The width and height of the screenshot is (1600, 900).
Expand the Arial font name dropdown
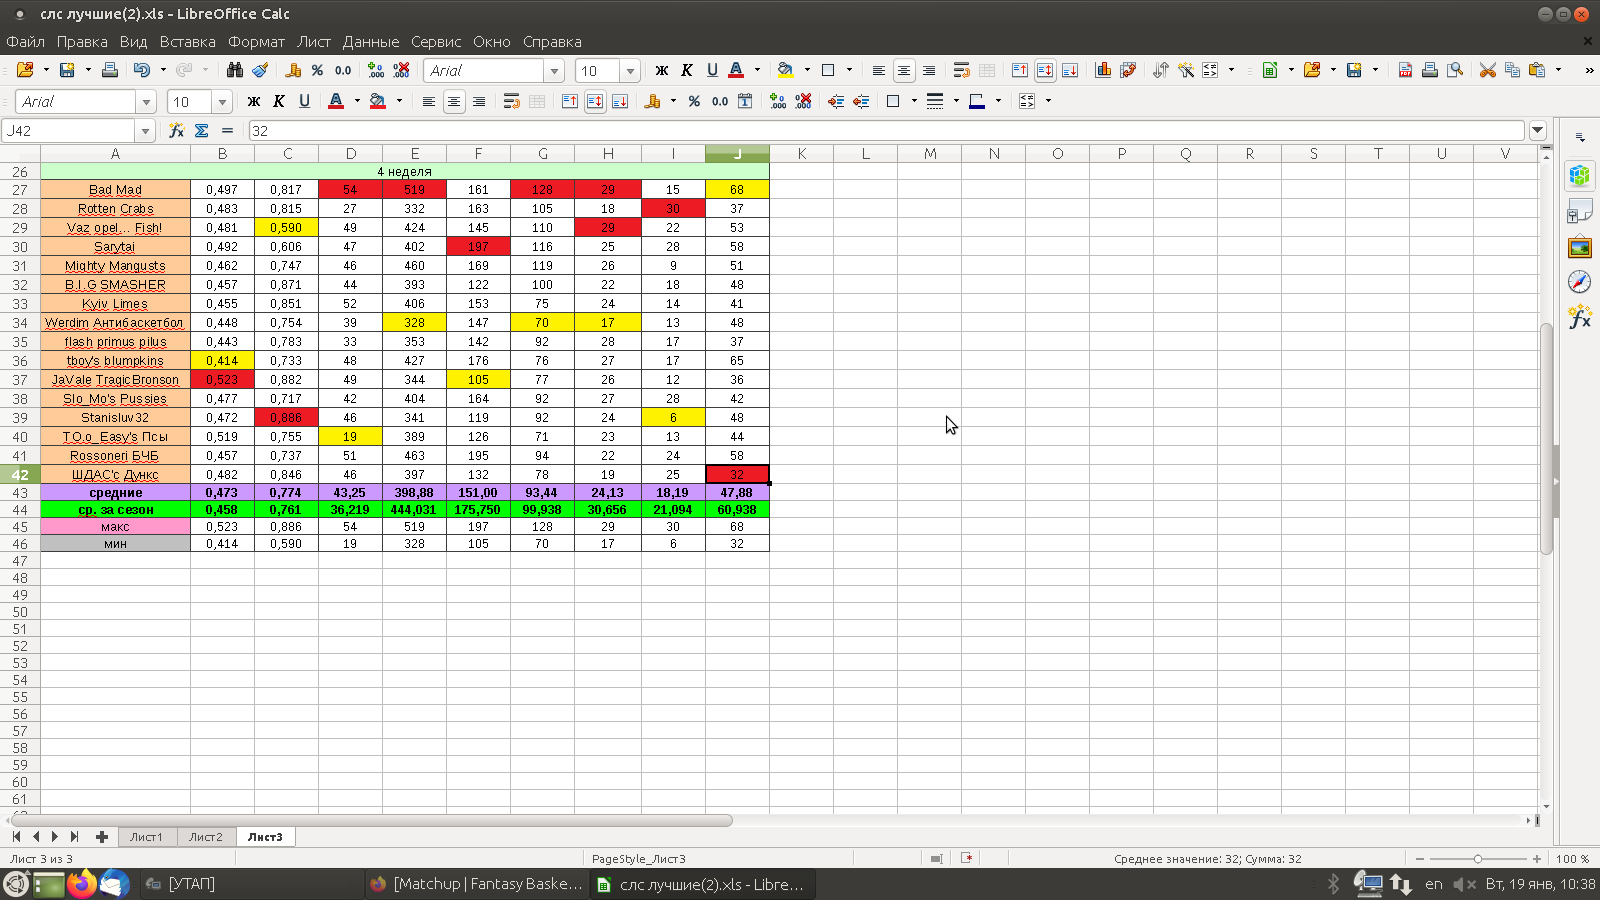coord(554,71)
